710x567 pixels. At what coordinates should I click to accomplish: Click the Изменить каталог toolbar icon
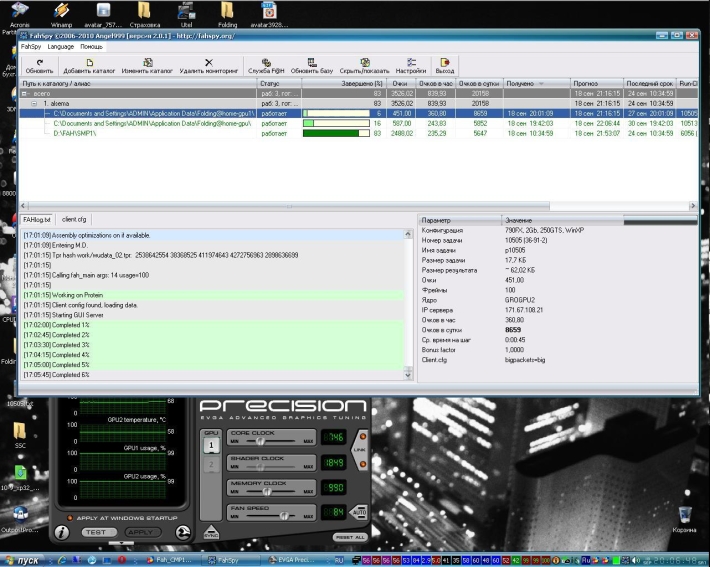point(147,66)
